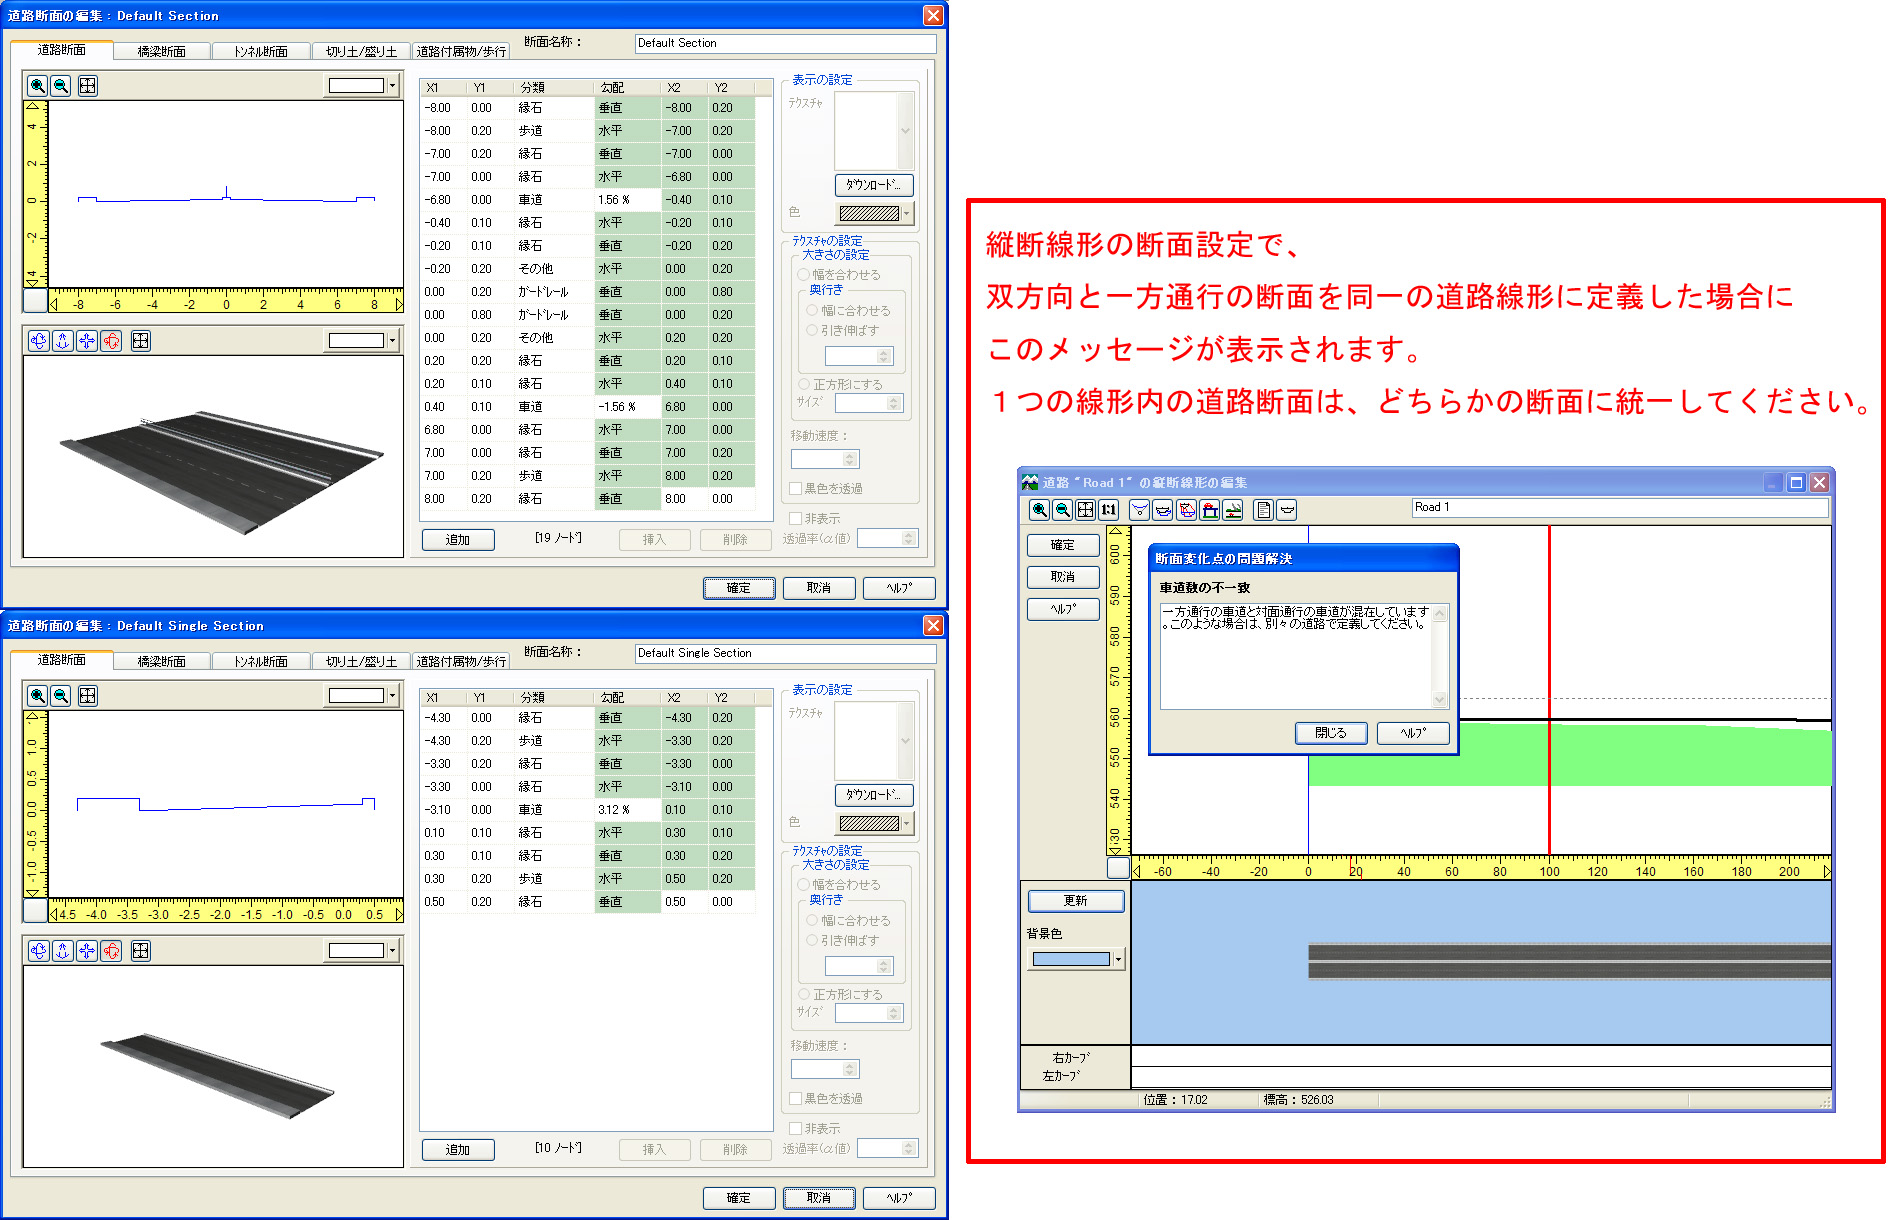Zoom in on the Default Section 2D profile

point(37,86)
